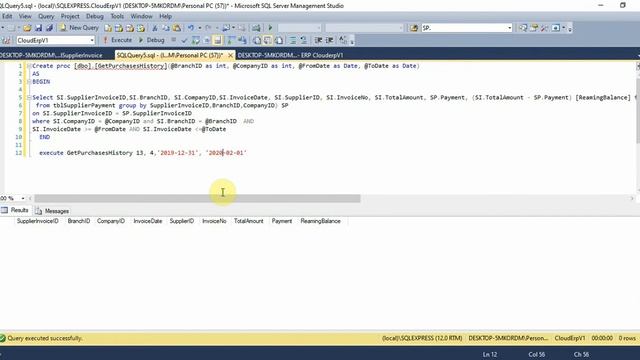Expand the find combo dropdown arrow
The height and width of the screenshot is (360, 640).
click(509, 28)
